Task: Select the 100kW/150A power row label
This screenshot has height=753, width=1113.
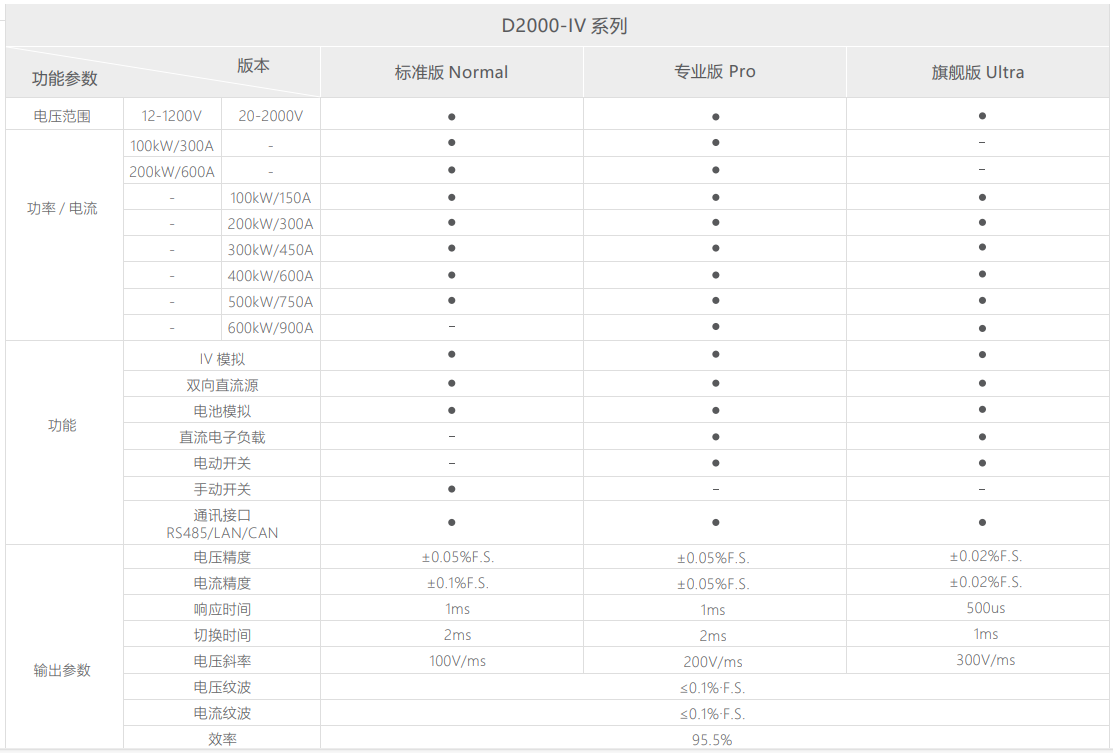Action: pyautogui.click(x=270, y=198)
